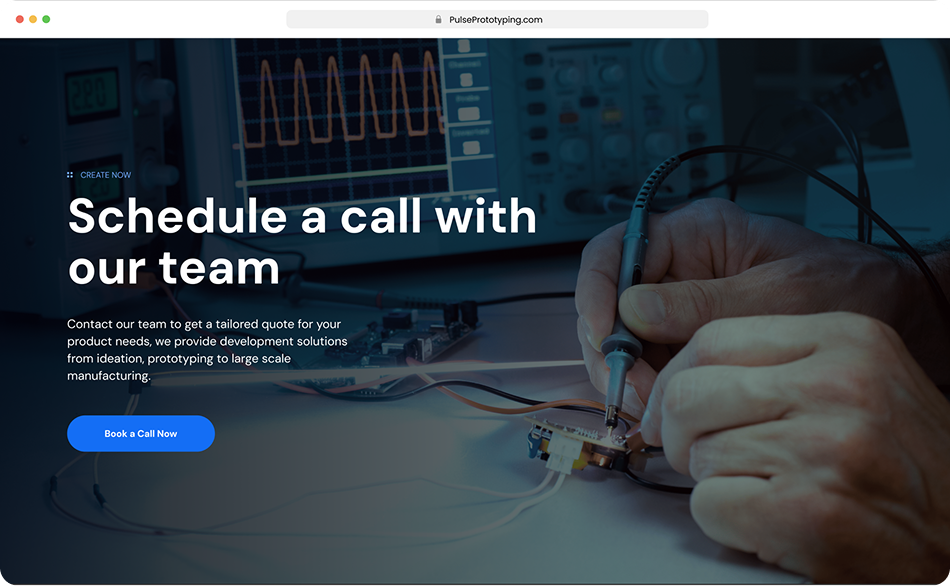Maximize the window with the green dot

click(46, 19)
